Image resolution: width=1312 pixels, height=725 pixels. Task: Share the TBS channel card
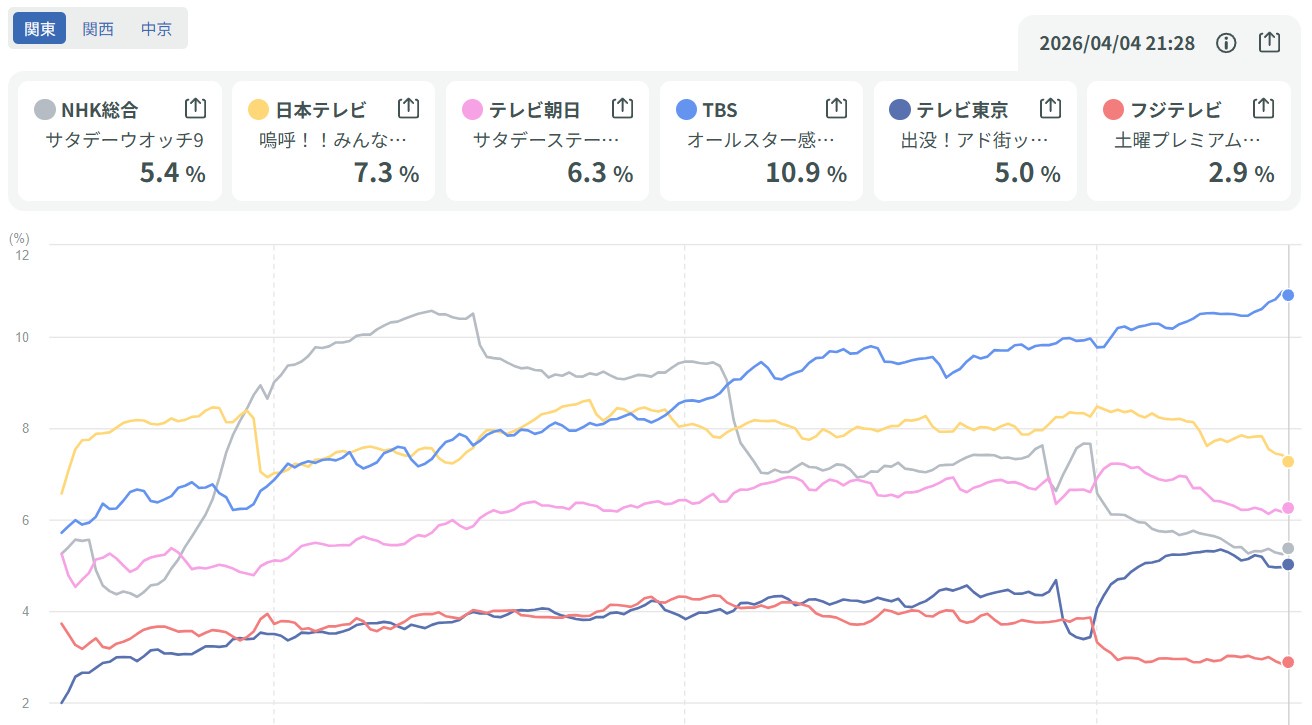click(x=836, y=108)
